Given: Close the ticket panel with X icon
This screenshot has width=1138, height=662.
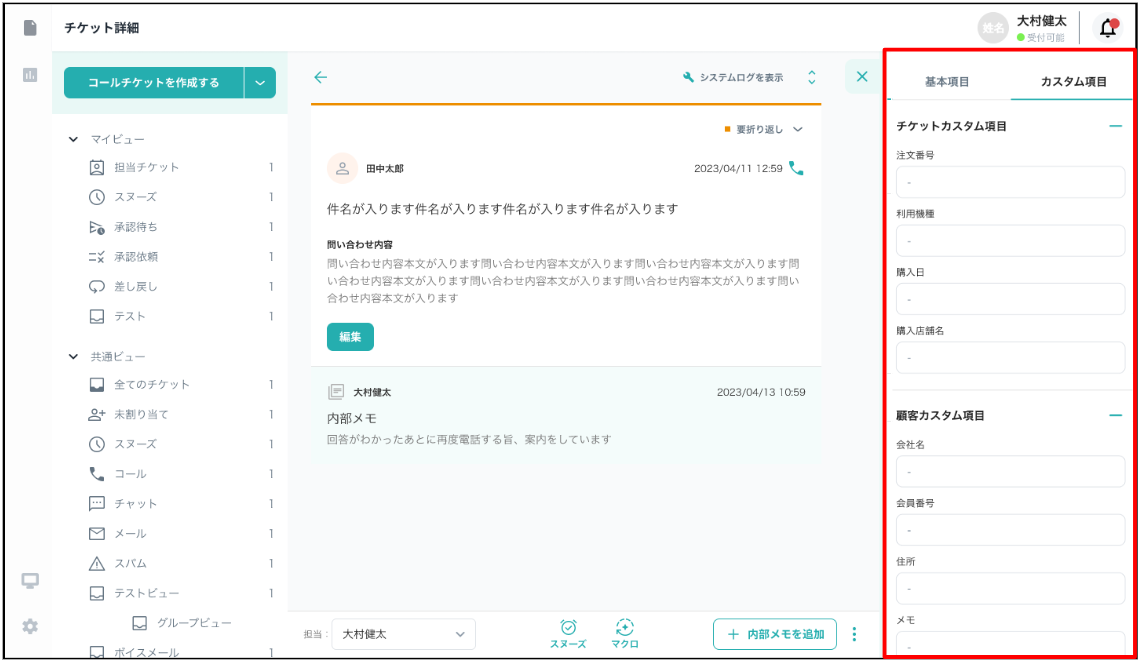Looking at the screenshot, I should click(x=862, y=77).
